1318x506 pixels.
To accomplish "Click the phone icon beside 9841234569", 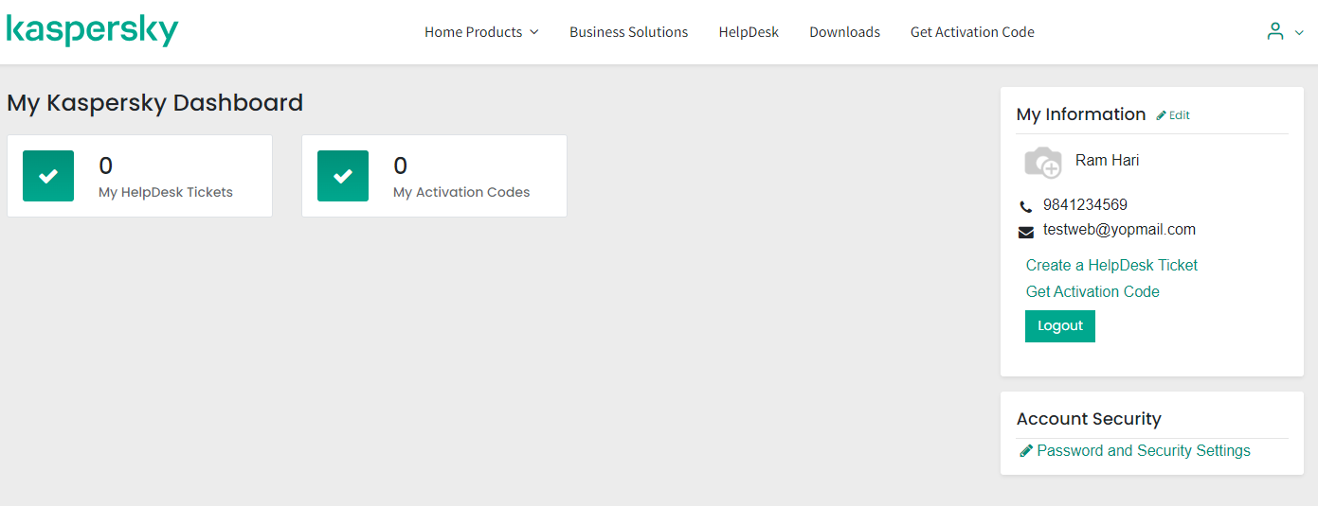I will coord(1026,206).
